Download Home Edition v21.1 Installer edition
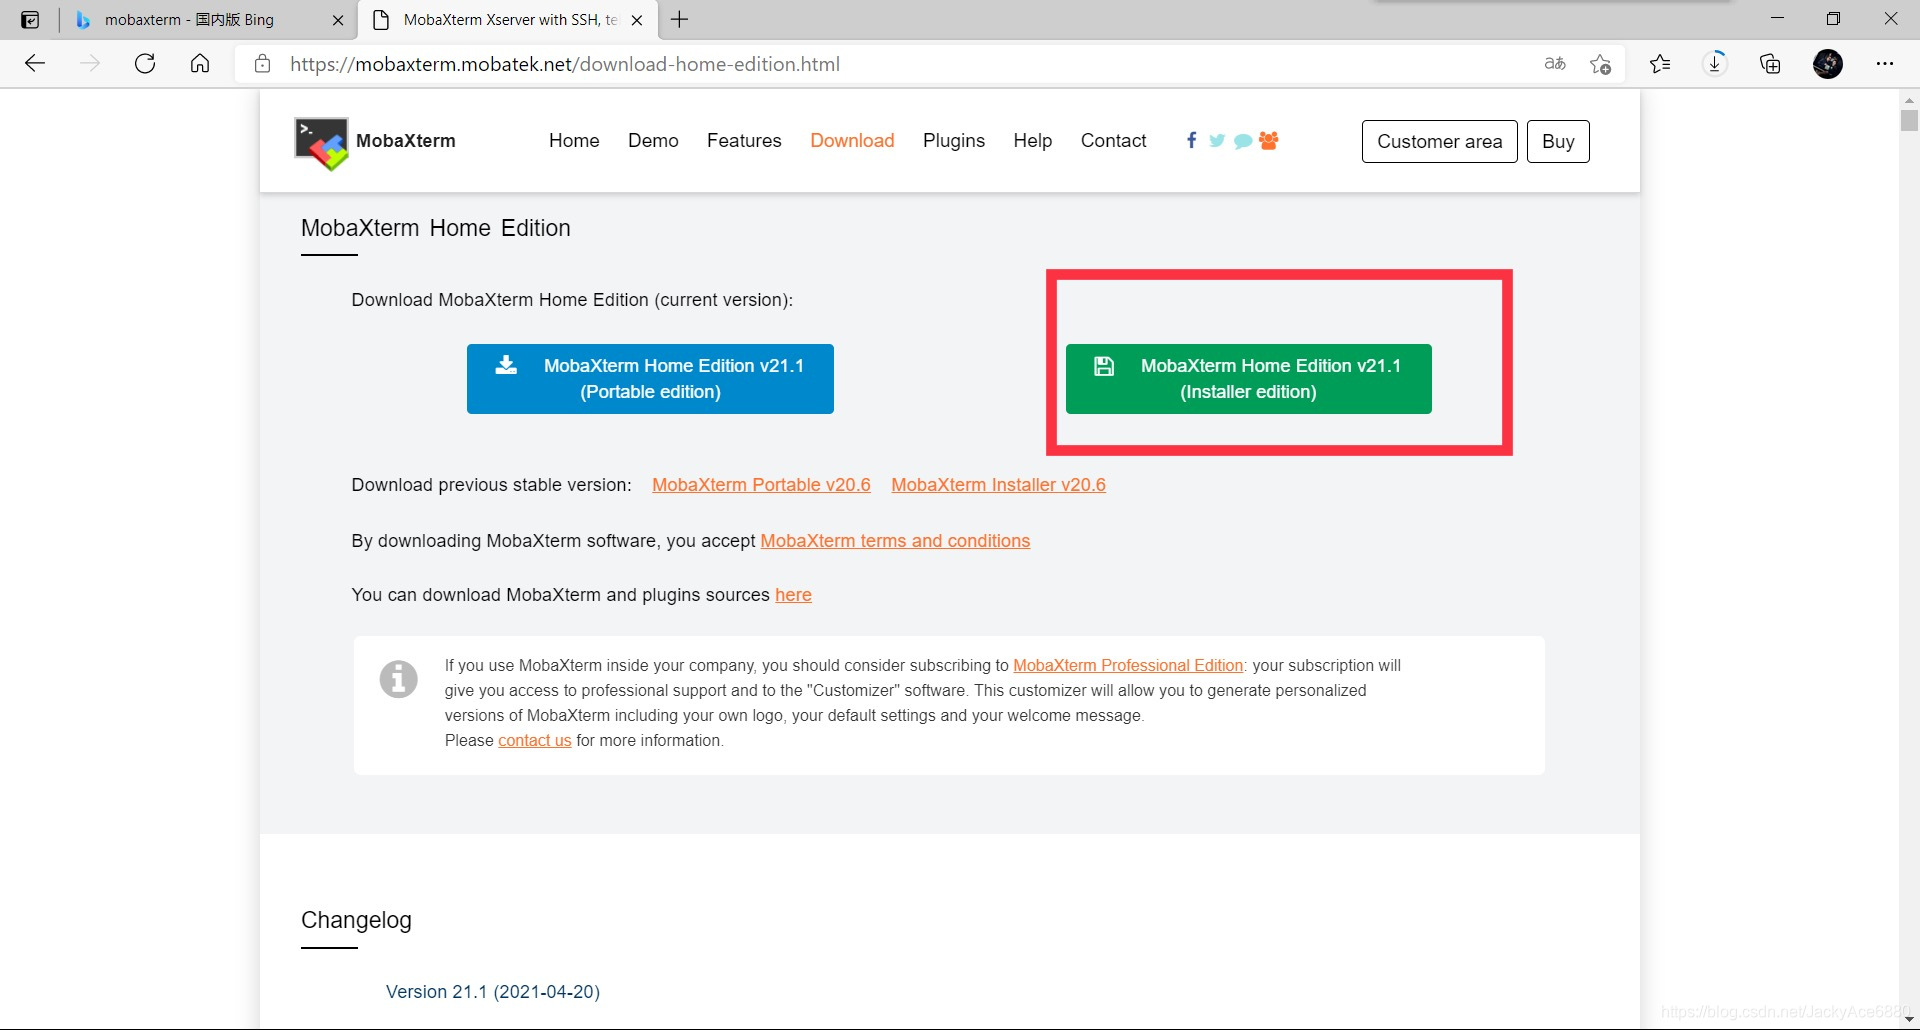The width and height of the screenshot is (1920, 1030). [x=1249, y=379]
